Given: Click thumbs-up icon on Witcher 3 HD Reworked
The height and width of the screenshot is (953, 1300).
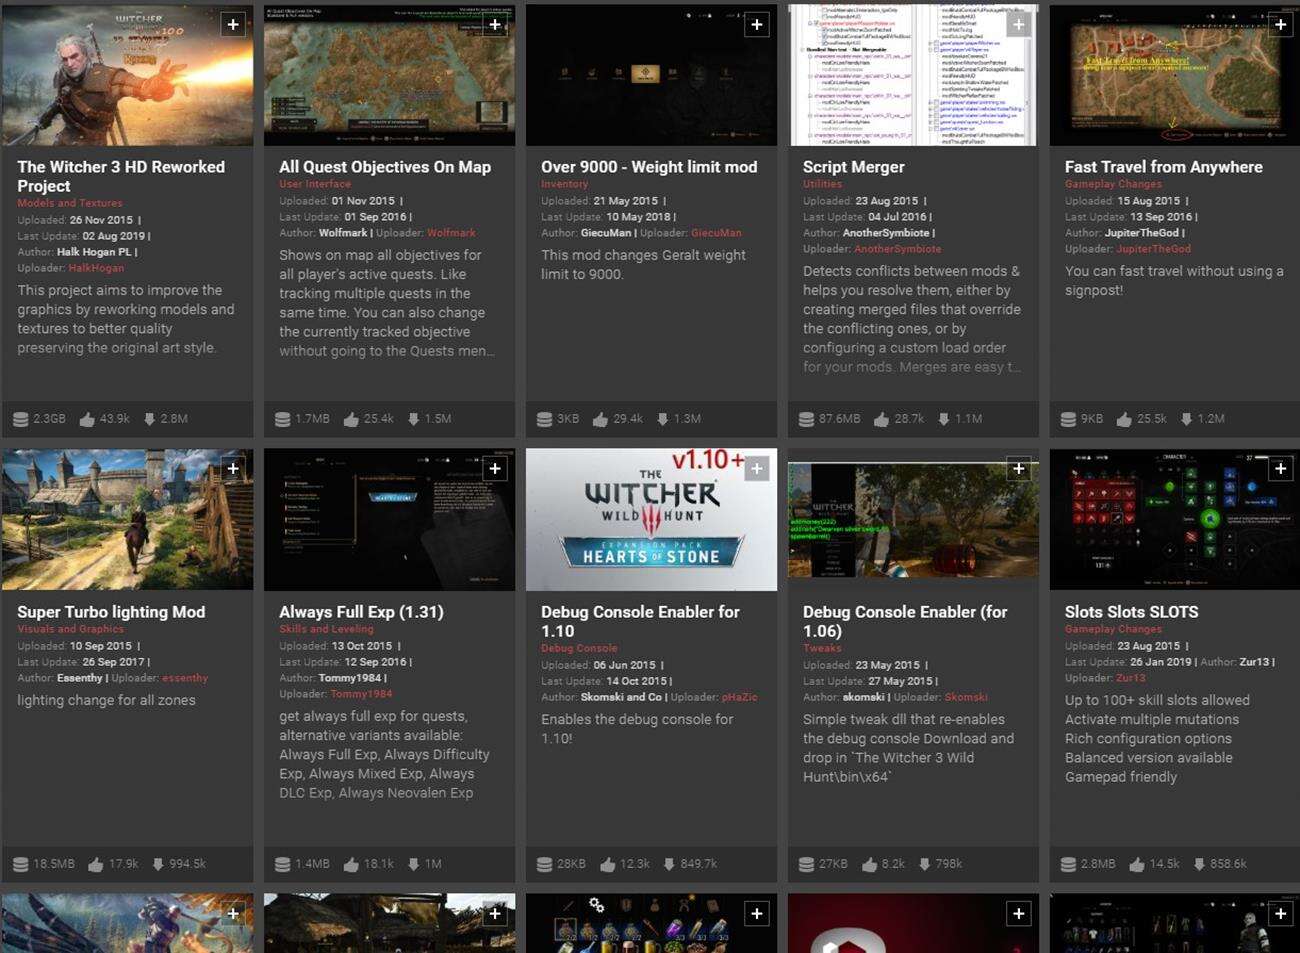Looking at the screenshot, I should click(86, 419).
